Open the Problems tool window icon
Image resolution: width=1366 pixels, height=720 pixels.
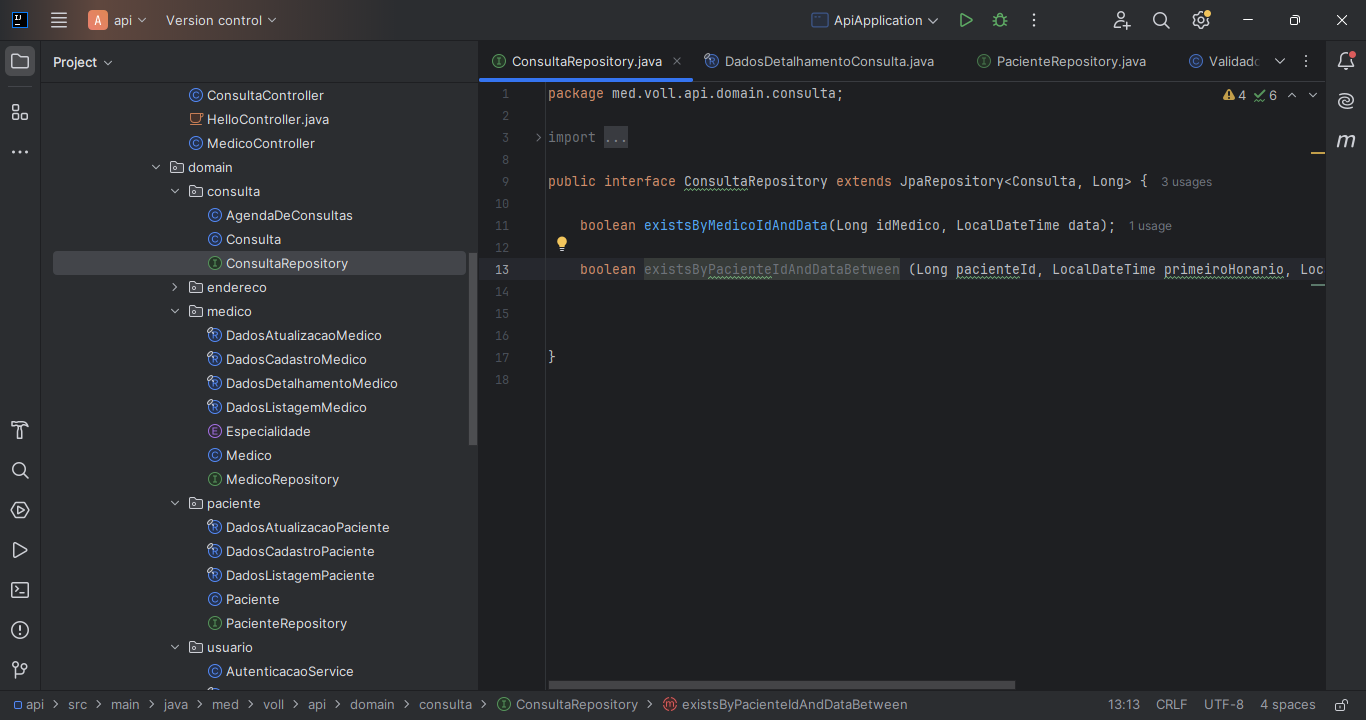pyautogui.click(x=20, y=630)
